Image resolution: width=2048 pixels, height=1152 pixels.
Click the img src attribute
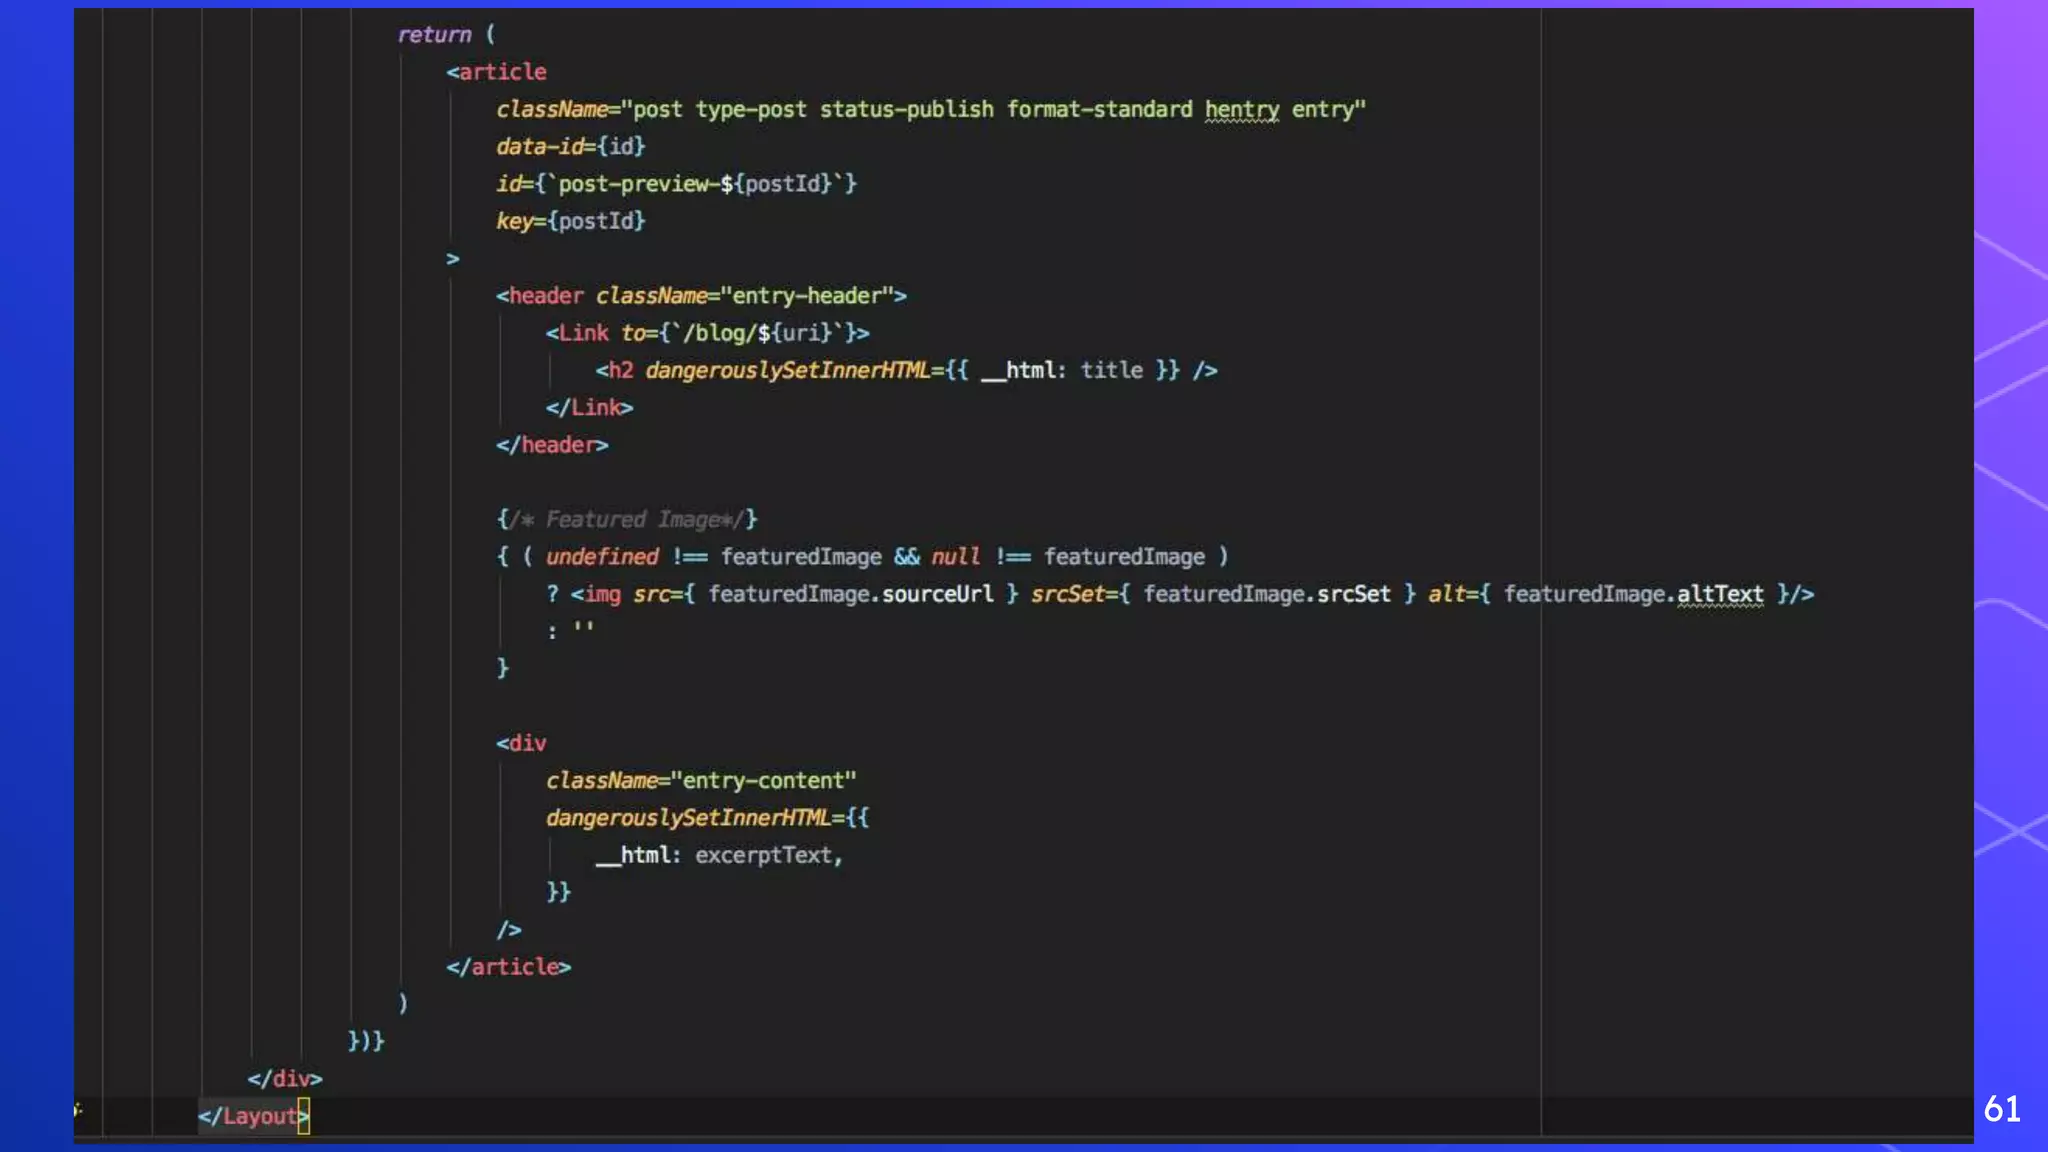652,594
